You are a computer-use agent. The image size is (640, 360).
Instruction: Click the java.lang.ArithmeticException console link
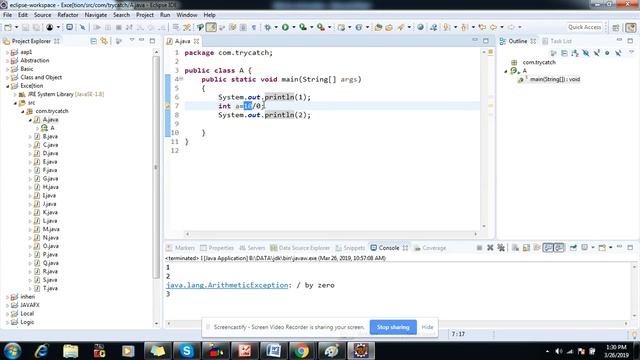(227, 285)
